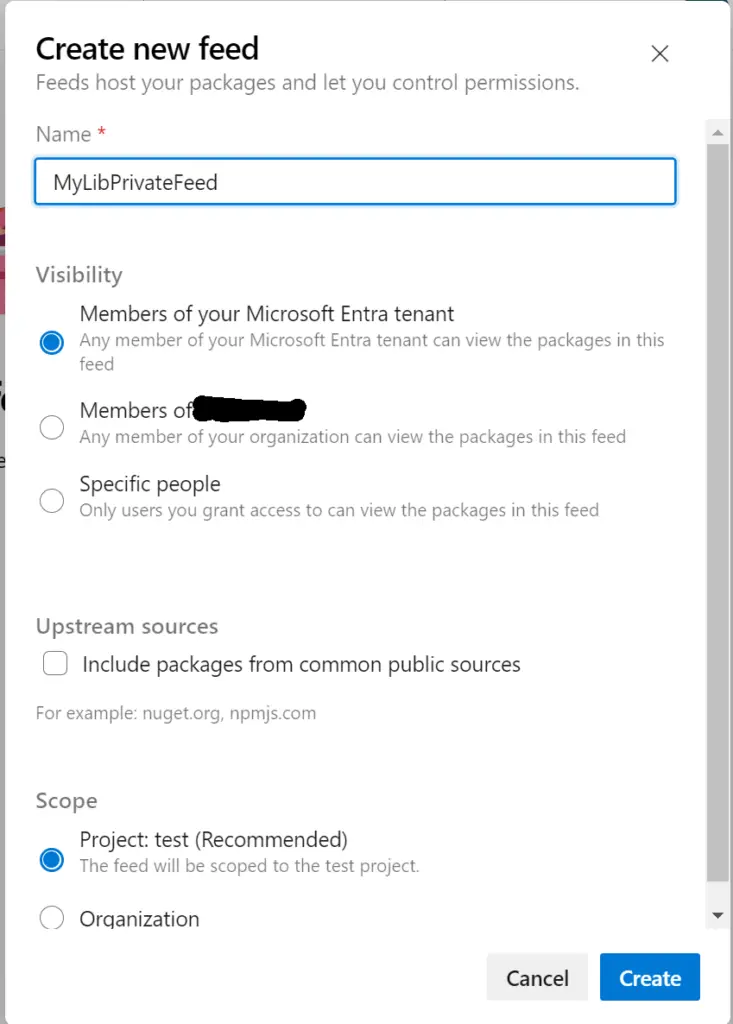Choose Organization scope radio button
The width and height of the screenshot is (733, 1024).
pyautogui.click(x=52, y=918)
